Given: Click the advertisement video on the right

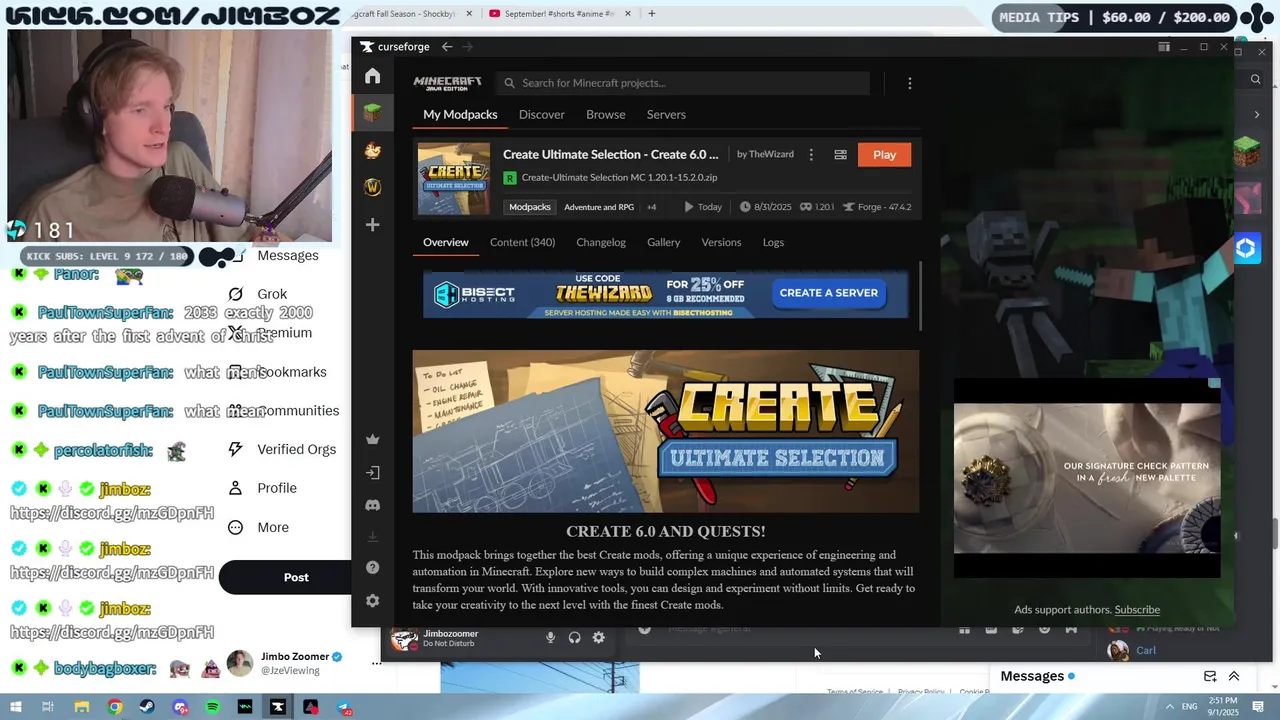Looking at the screenshot, I should click(1087, 478).
